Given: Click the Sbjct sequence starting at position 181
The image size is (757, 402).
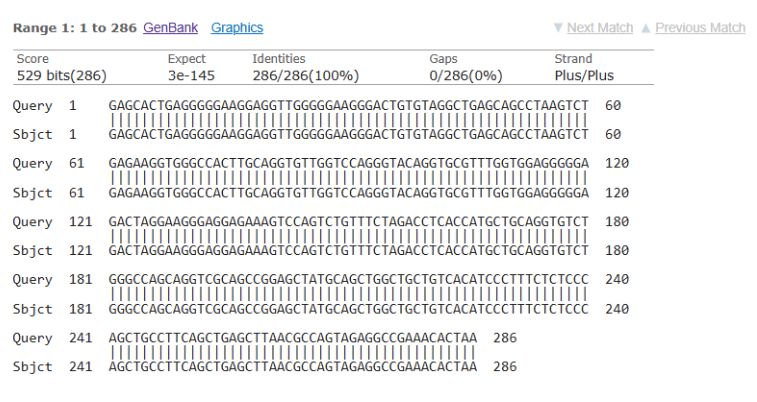Looking at the screenshot, I should coord(349,309).
